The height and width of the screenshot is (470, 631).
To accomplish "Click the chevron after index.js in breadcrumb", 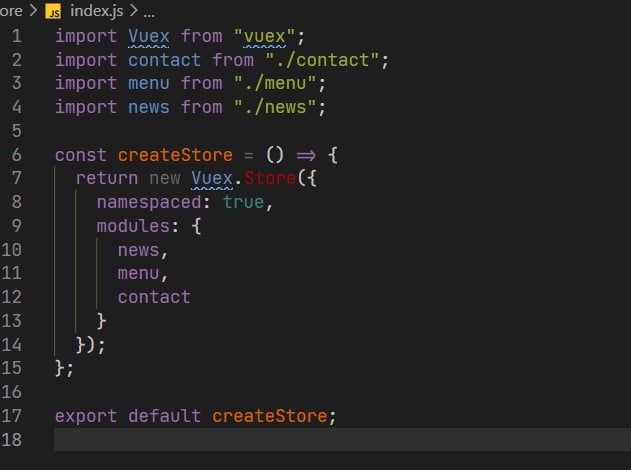I will 134,10.
